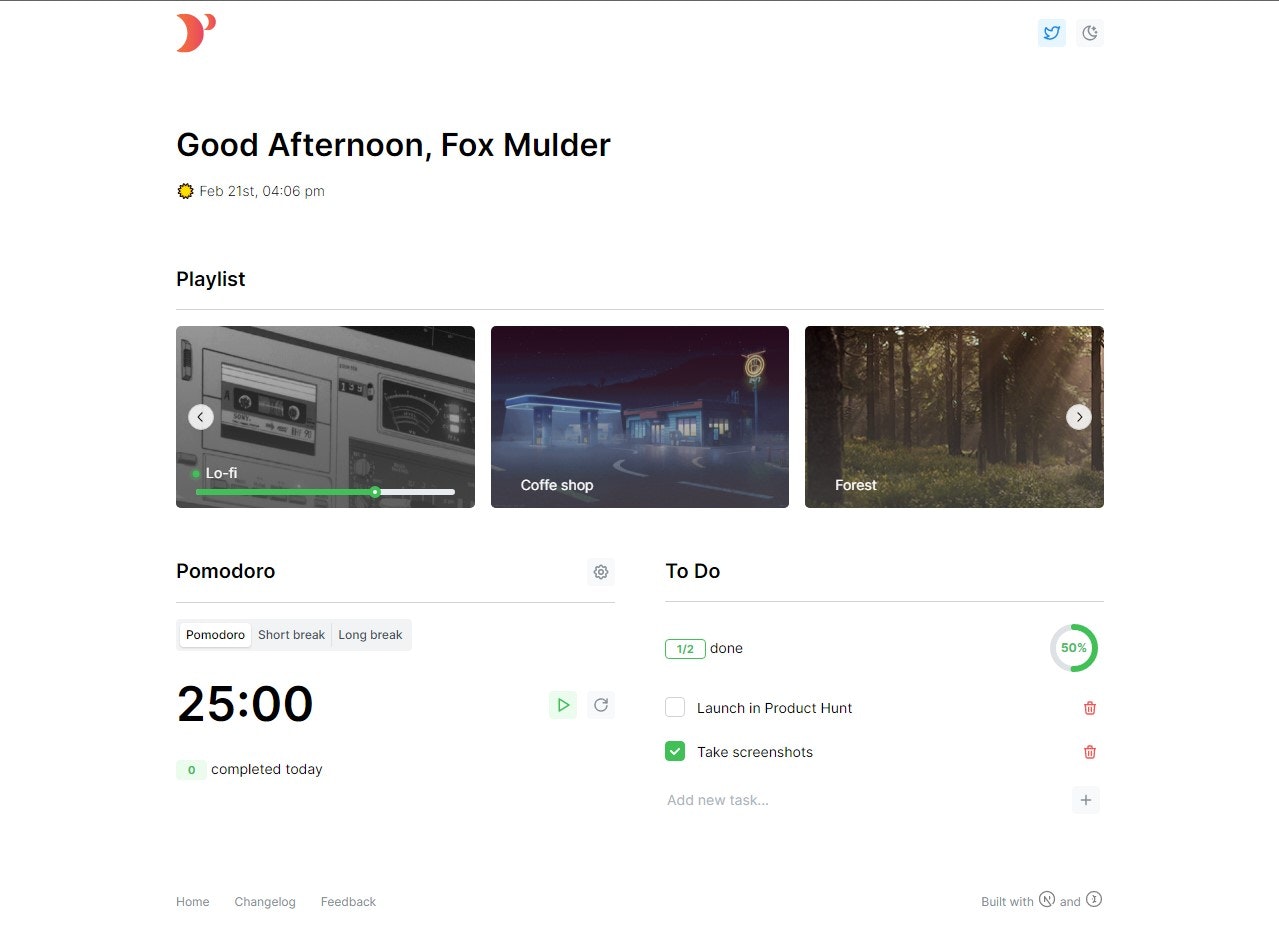Image resolution: width=1279 pixels, height=926 pixels.
Task: Click the 25:00 timer display
Action: click(245, 704)
